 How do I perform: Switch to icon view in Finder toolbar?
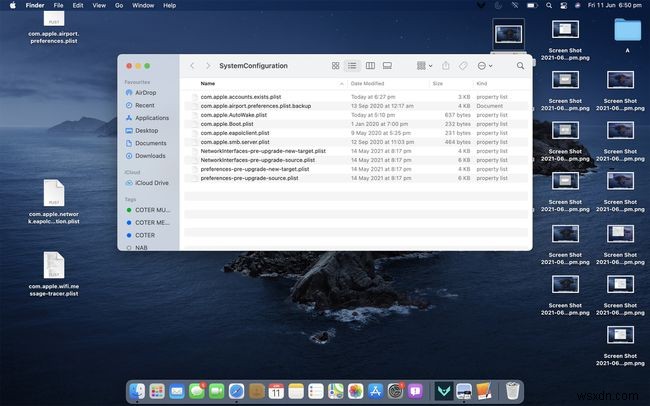click(x=335, y=66)
